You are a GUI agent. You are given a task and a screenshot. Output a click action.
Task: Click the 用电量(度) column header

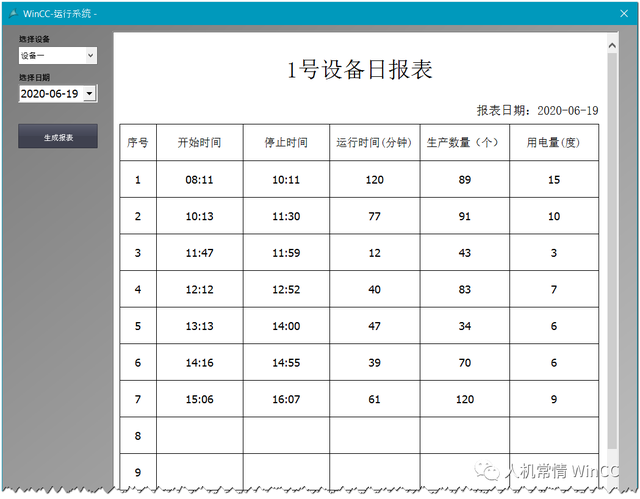point(553,143)
